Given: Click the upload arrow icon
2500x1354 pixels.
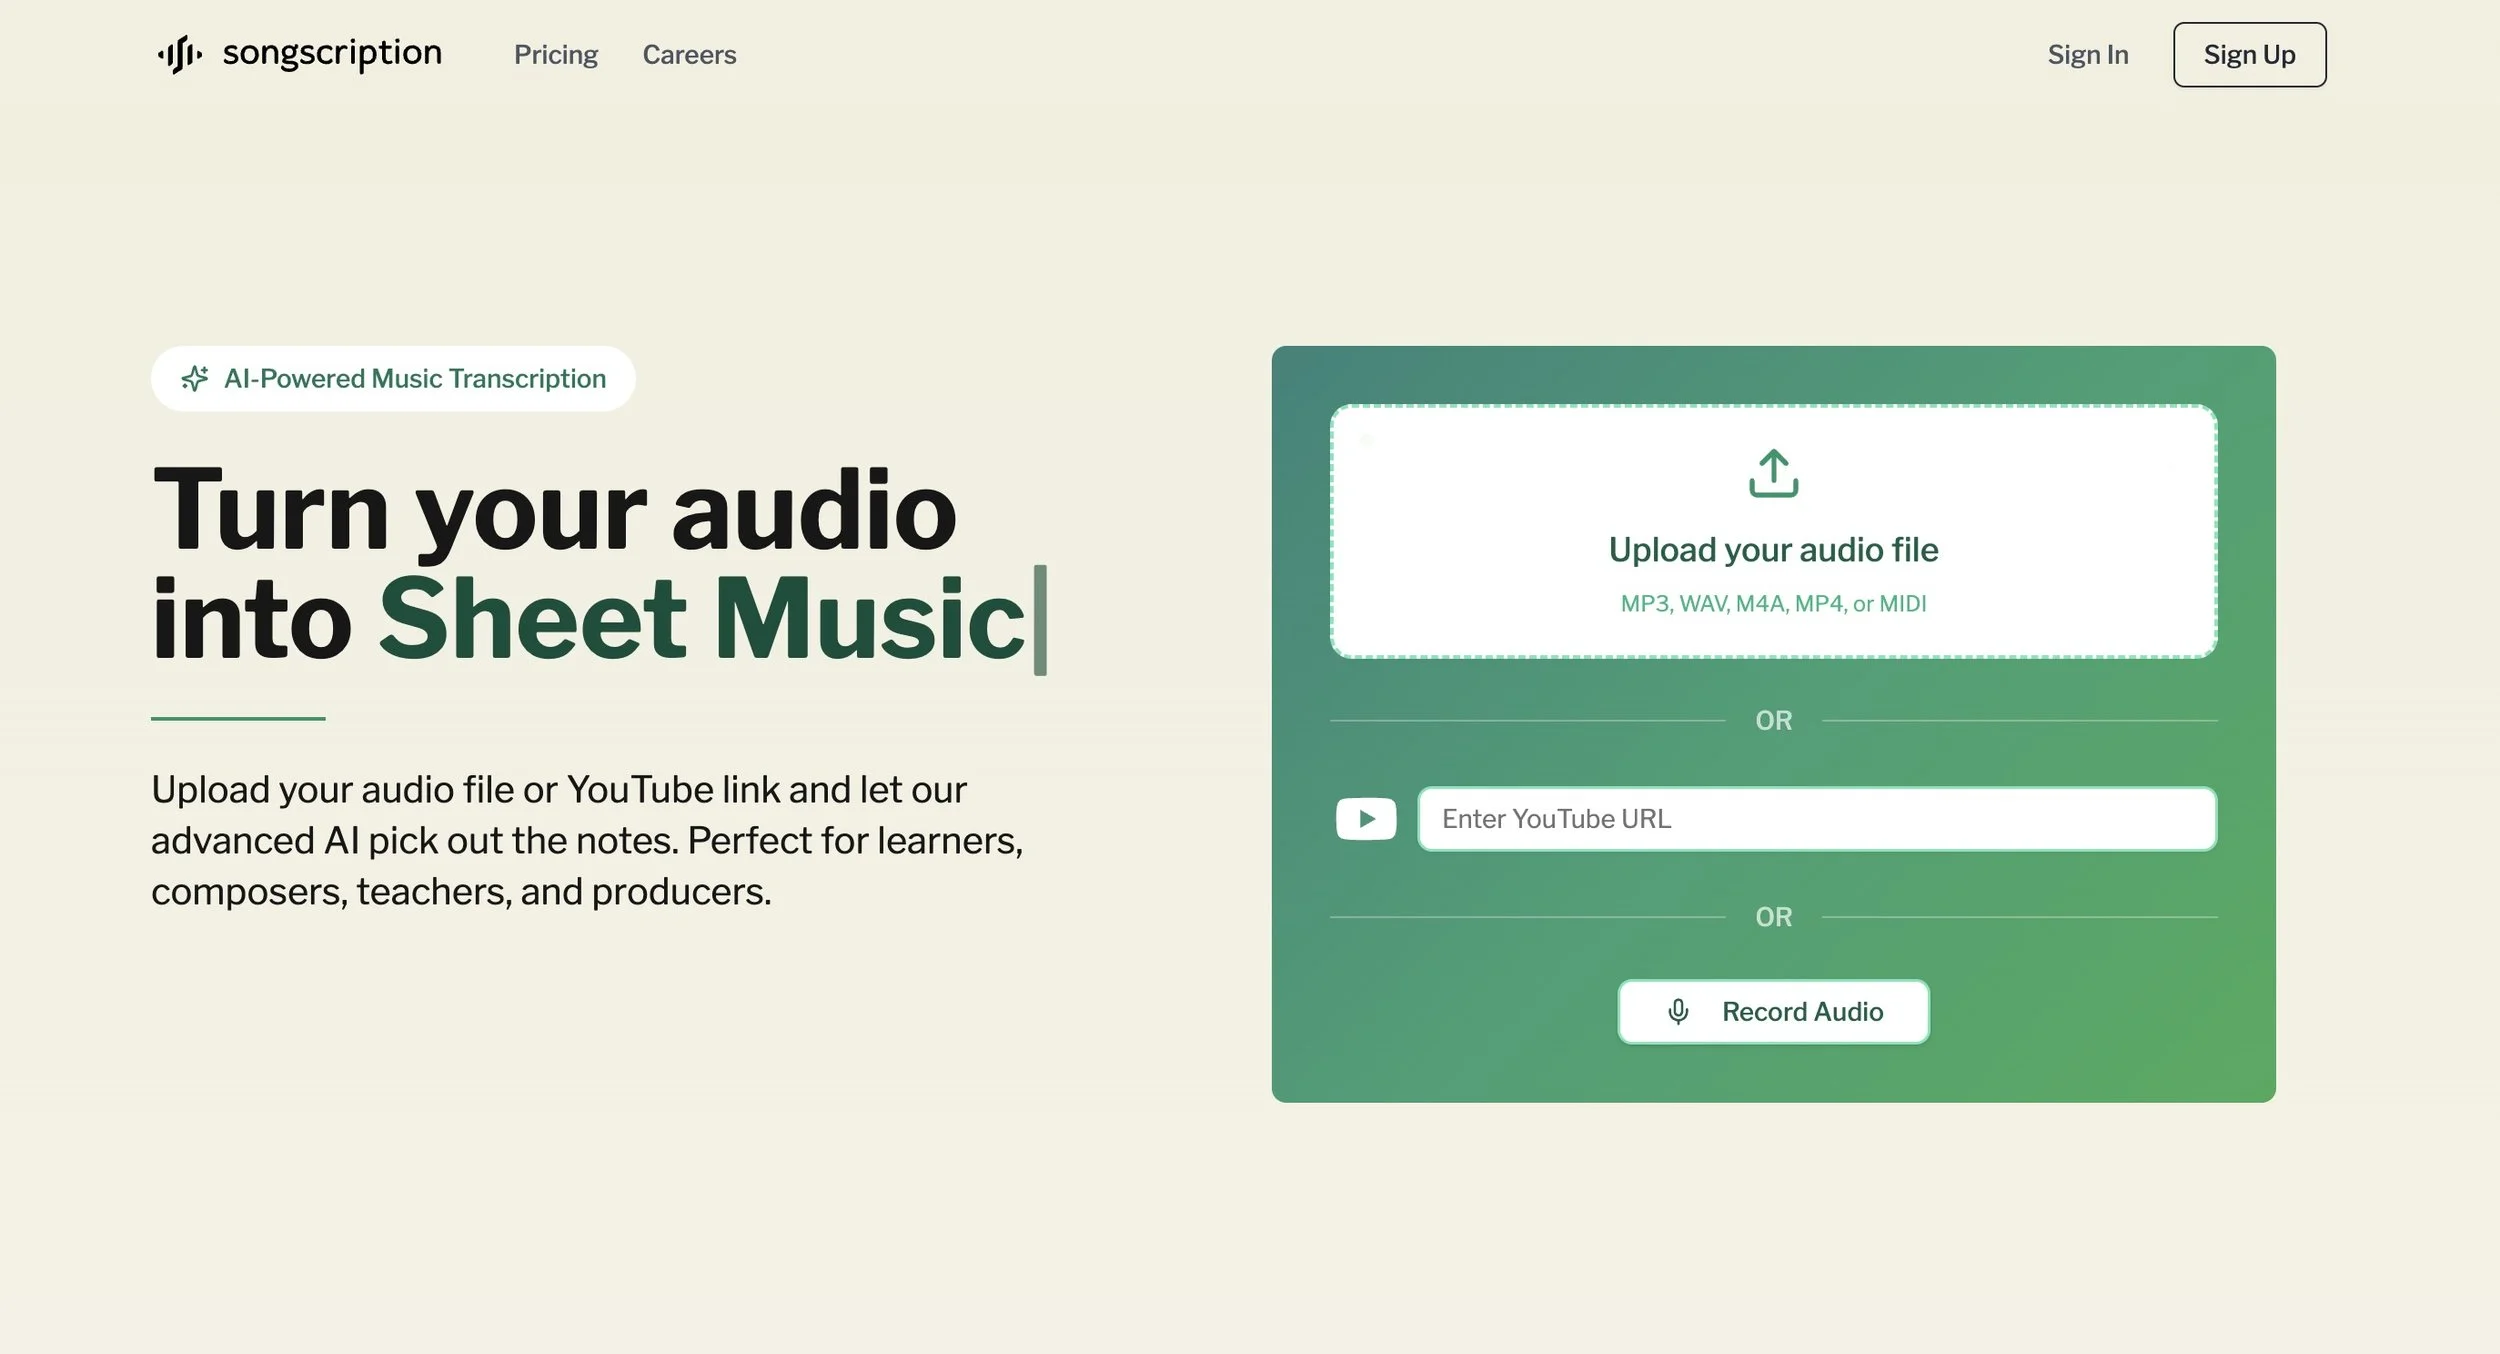Looking at the screenshot, I should coord(1773,473).
